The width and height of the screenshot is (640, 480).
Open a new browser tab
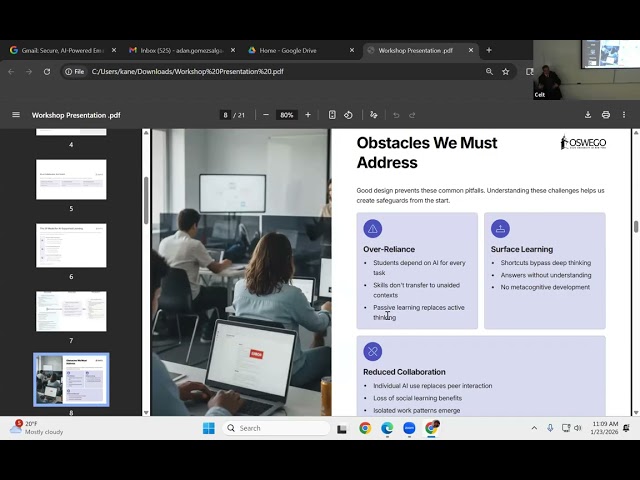[x=489, y=50]
